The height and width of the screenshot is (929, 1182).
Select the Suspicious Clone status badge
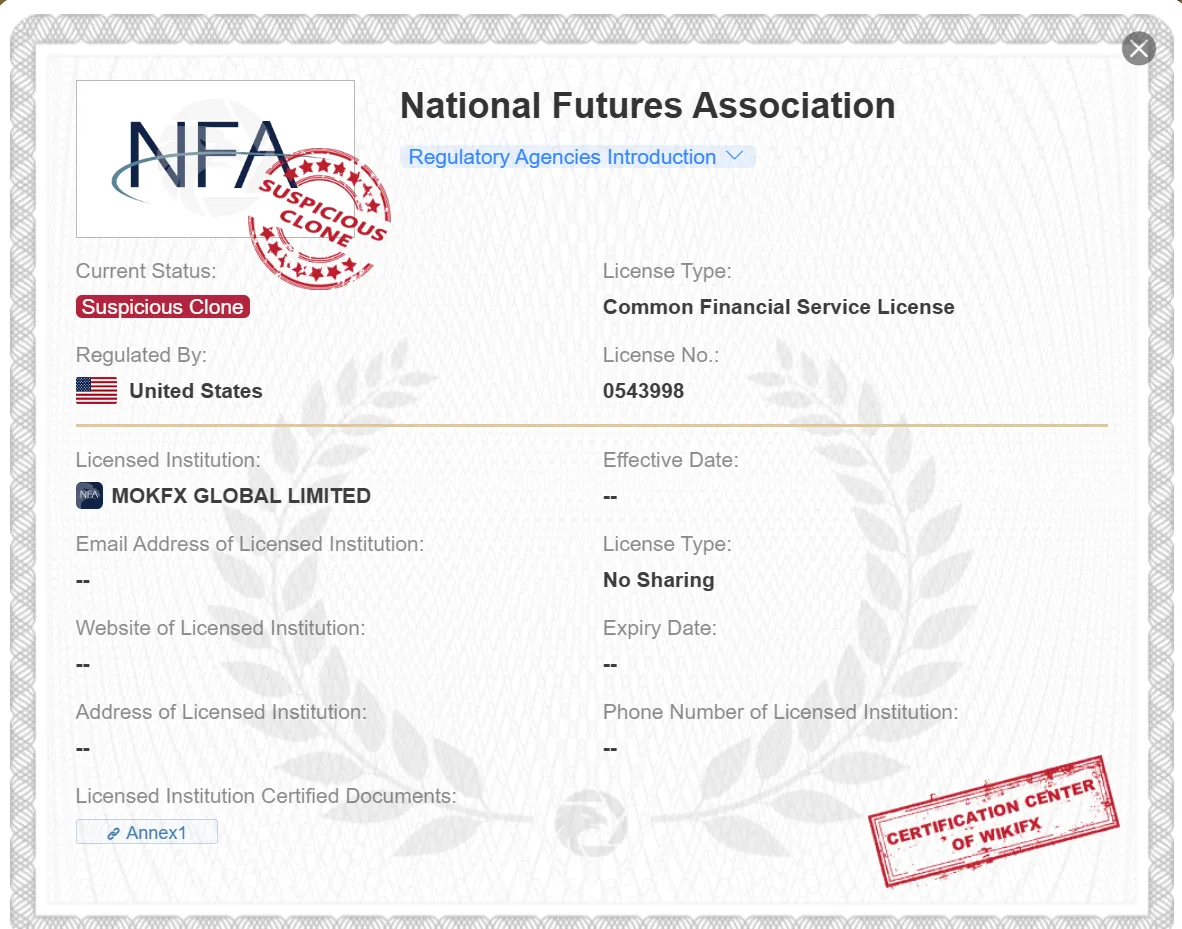[163, 307]
